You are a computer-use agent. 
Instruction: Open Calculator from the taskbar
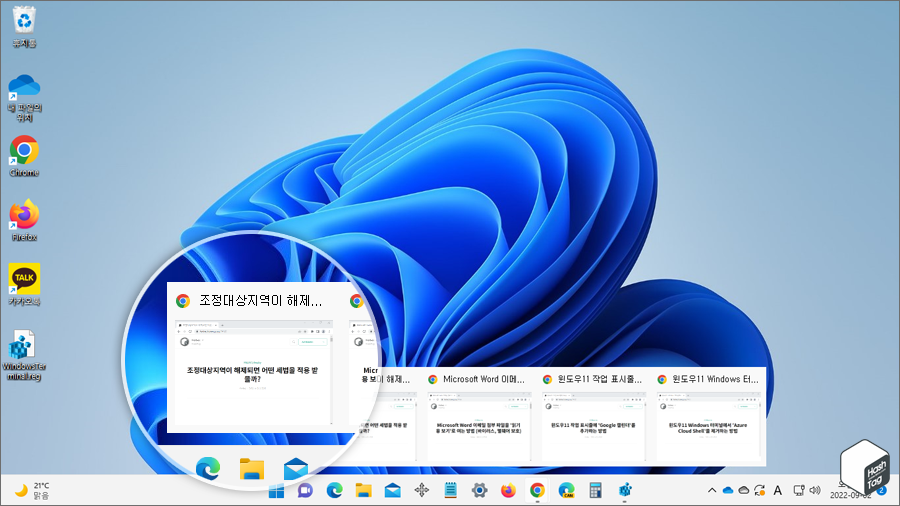[x=595, y=491]
